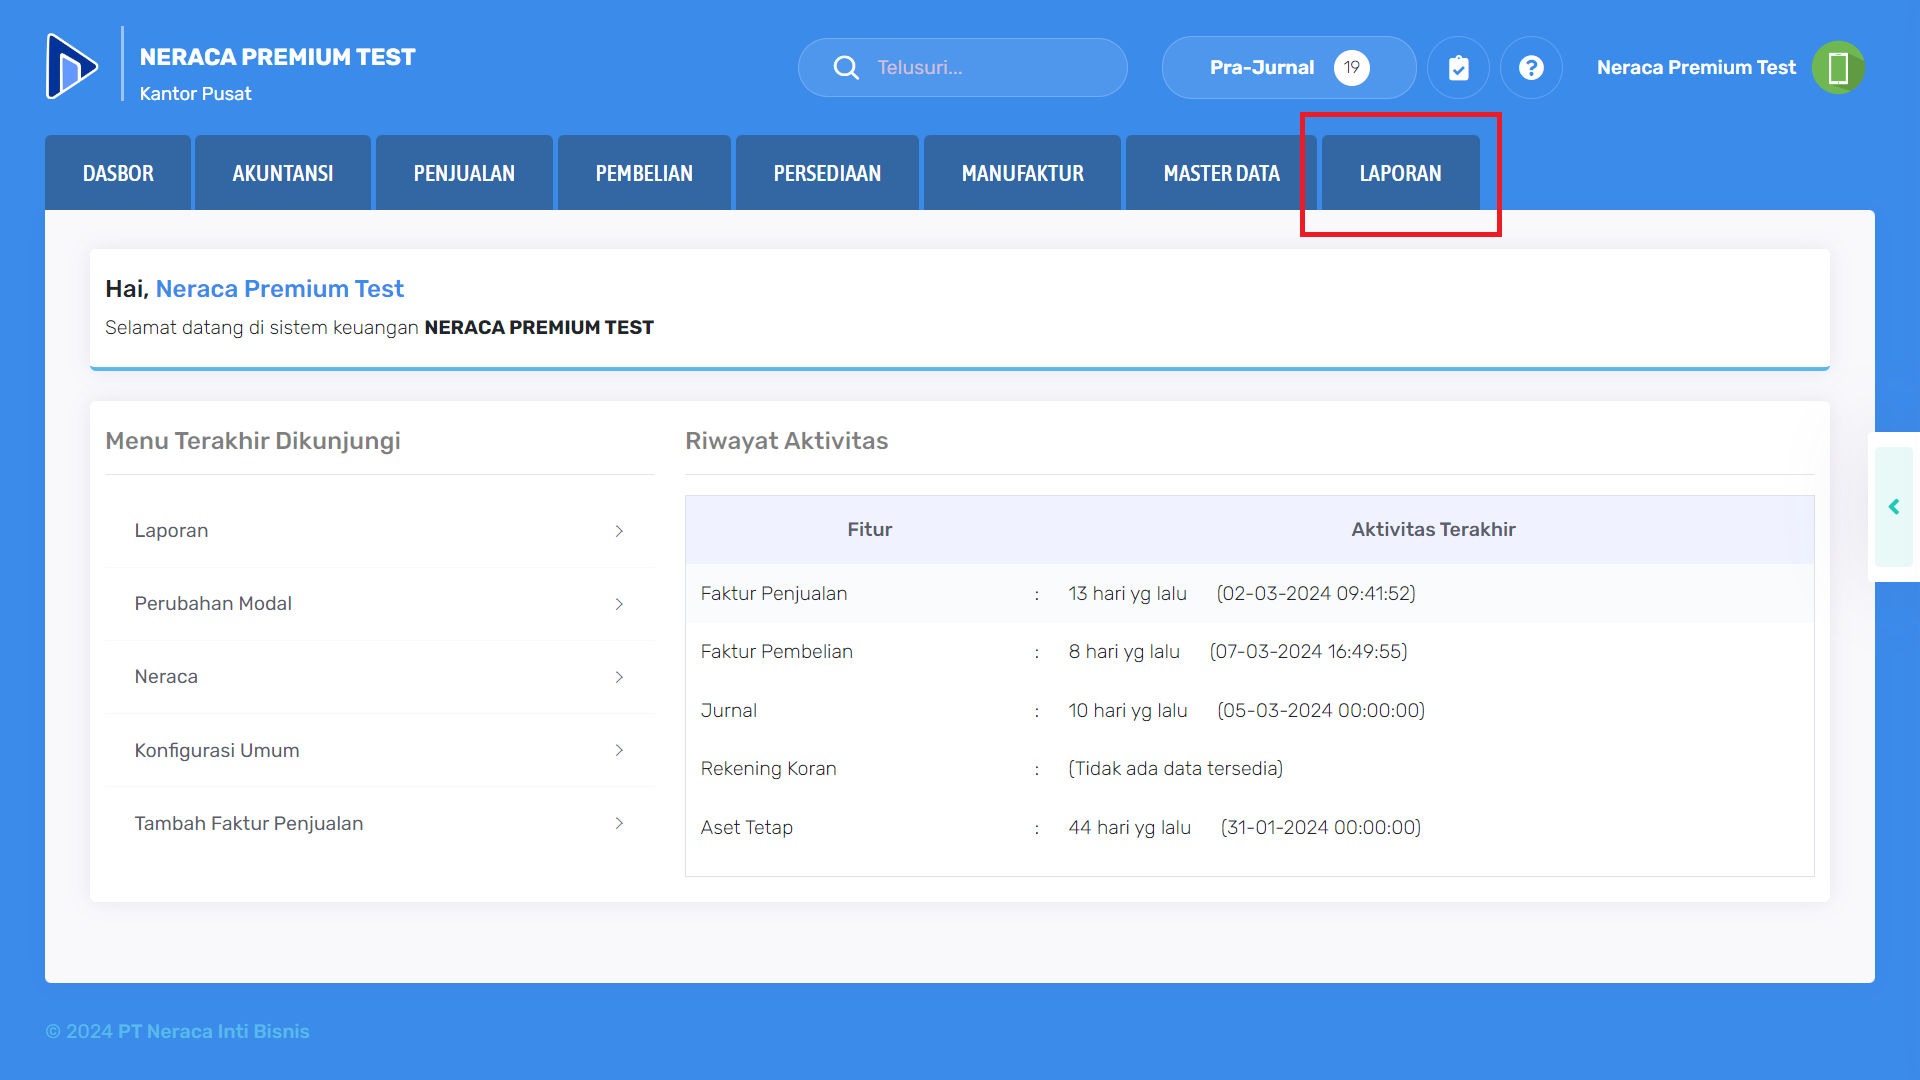1920x1080 pixels.
Task: Click the '10 hari yg lalu' value
Action: click(x=1128, y=710)
